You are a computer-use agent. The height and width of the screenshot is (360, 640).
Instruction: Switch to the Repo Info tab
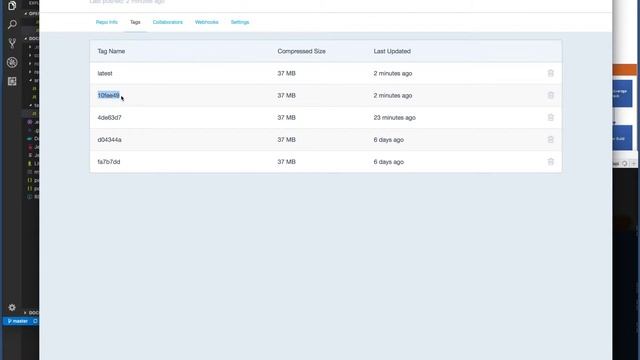pyautogui.click(x=107, y=22)
